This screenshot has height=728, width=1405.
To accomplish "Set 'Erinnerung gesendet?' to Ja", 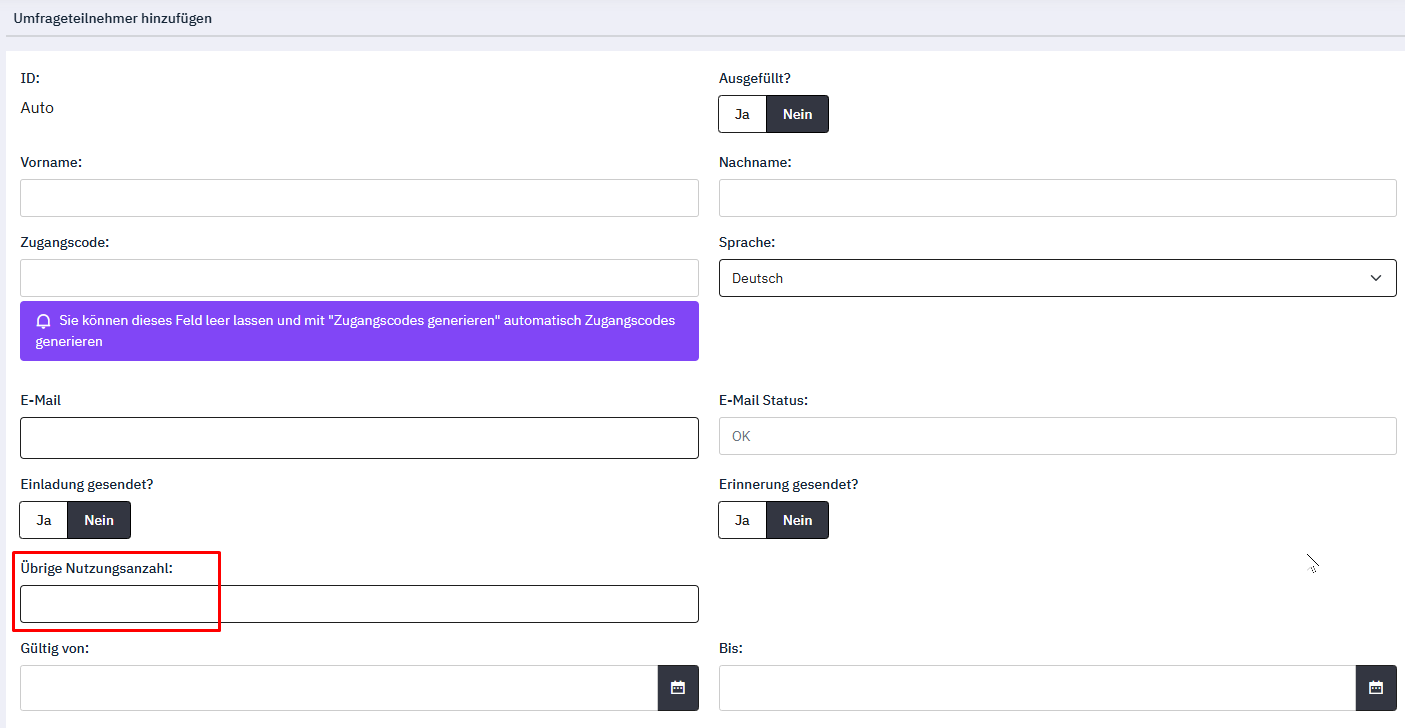I will click(742, 520).
